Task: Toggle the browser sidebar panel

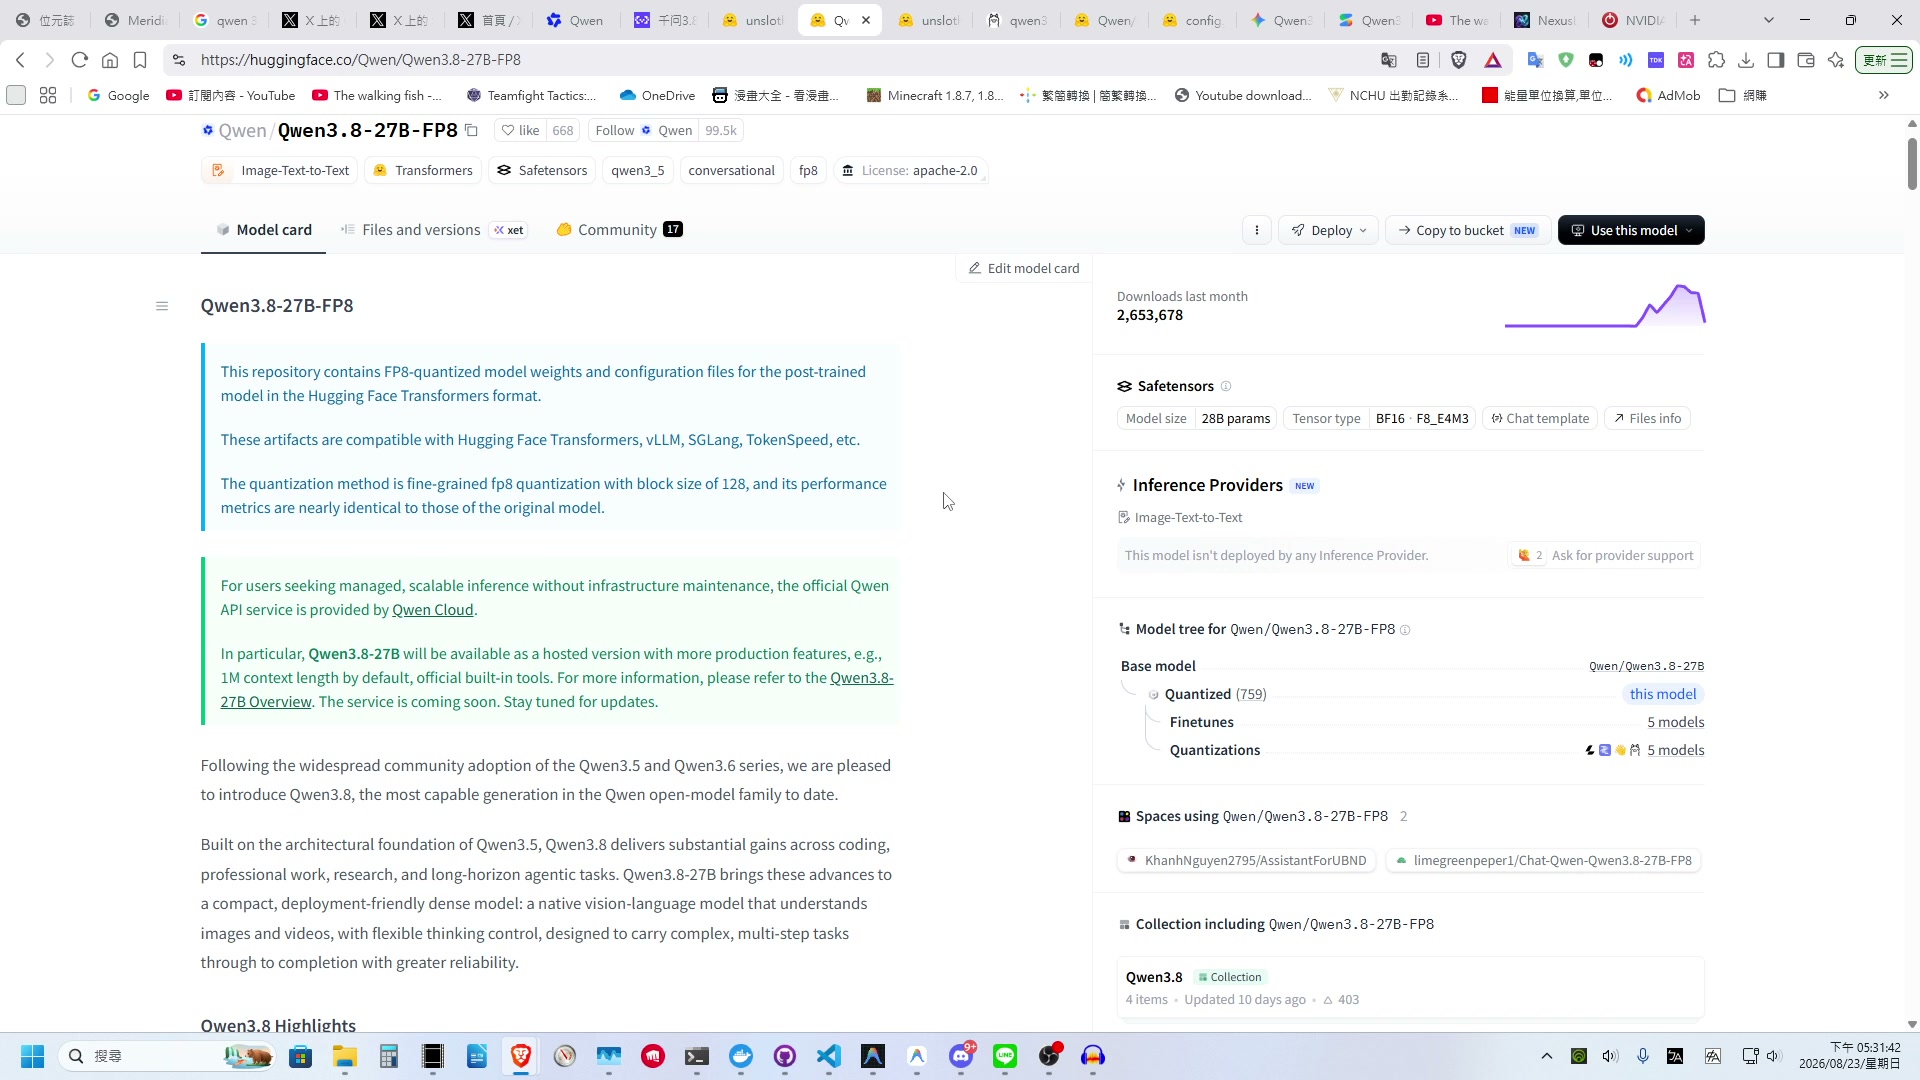Action: (1776, 60)
